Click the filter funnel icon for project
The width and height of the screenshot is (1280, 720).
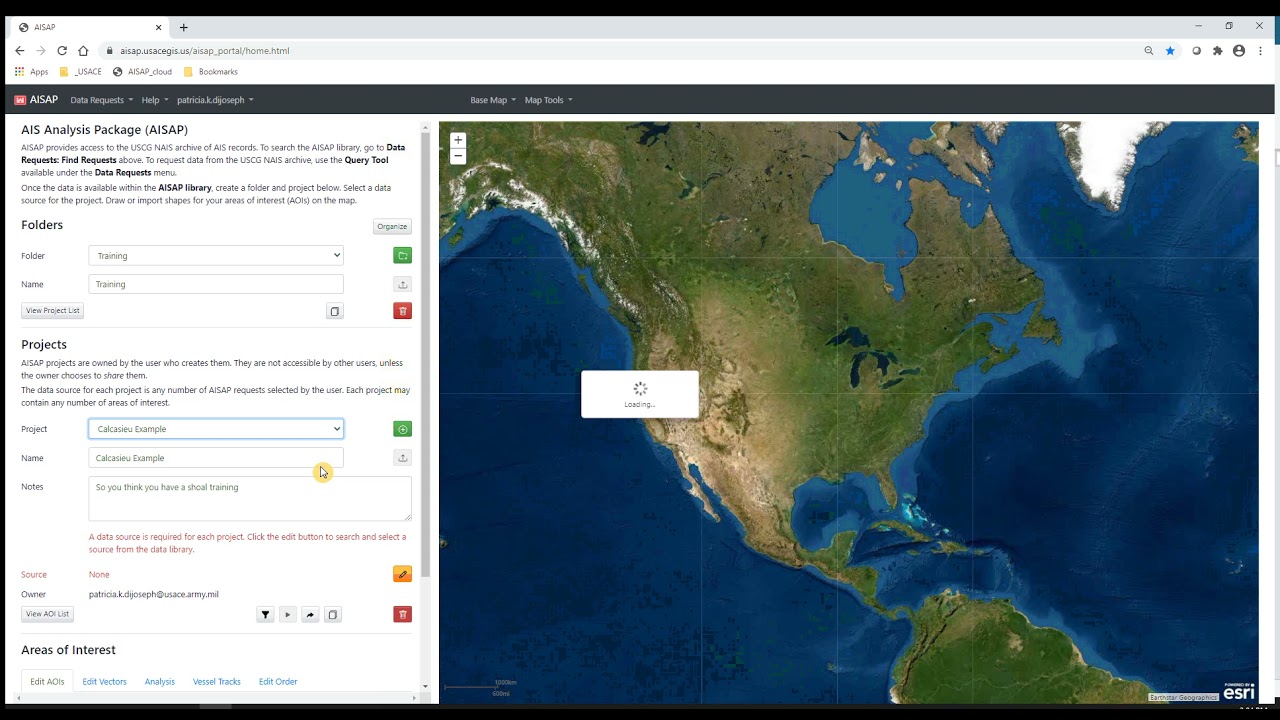click(x=265, y=614)
